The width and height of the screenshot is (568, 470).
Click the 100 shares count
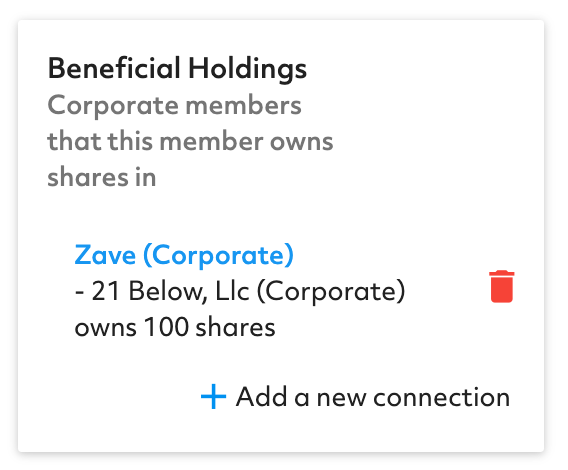[209, 327]
